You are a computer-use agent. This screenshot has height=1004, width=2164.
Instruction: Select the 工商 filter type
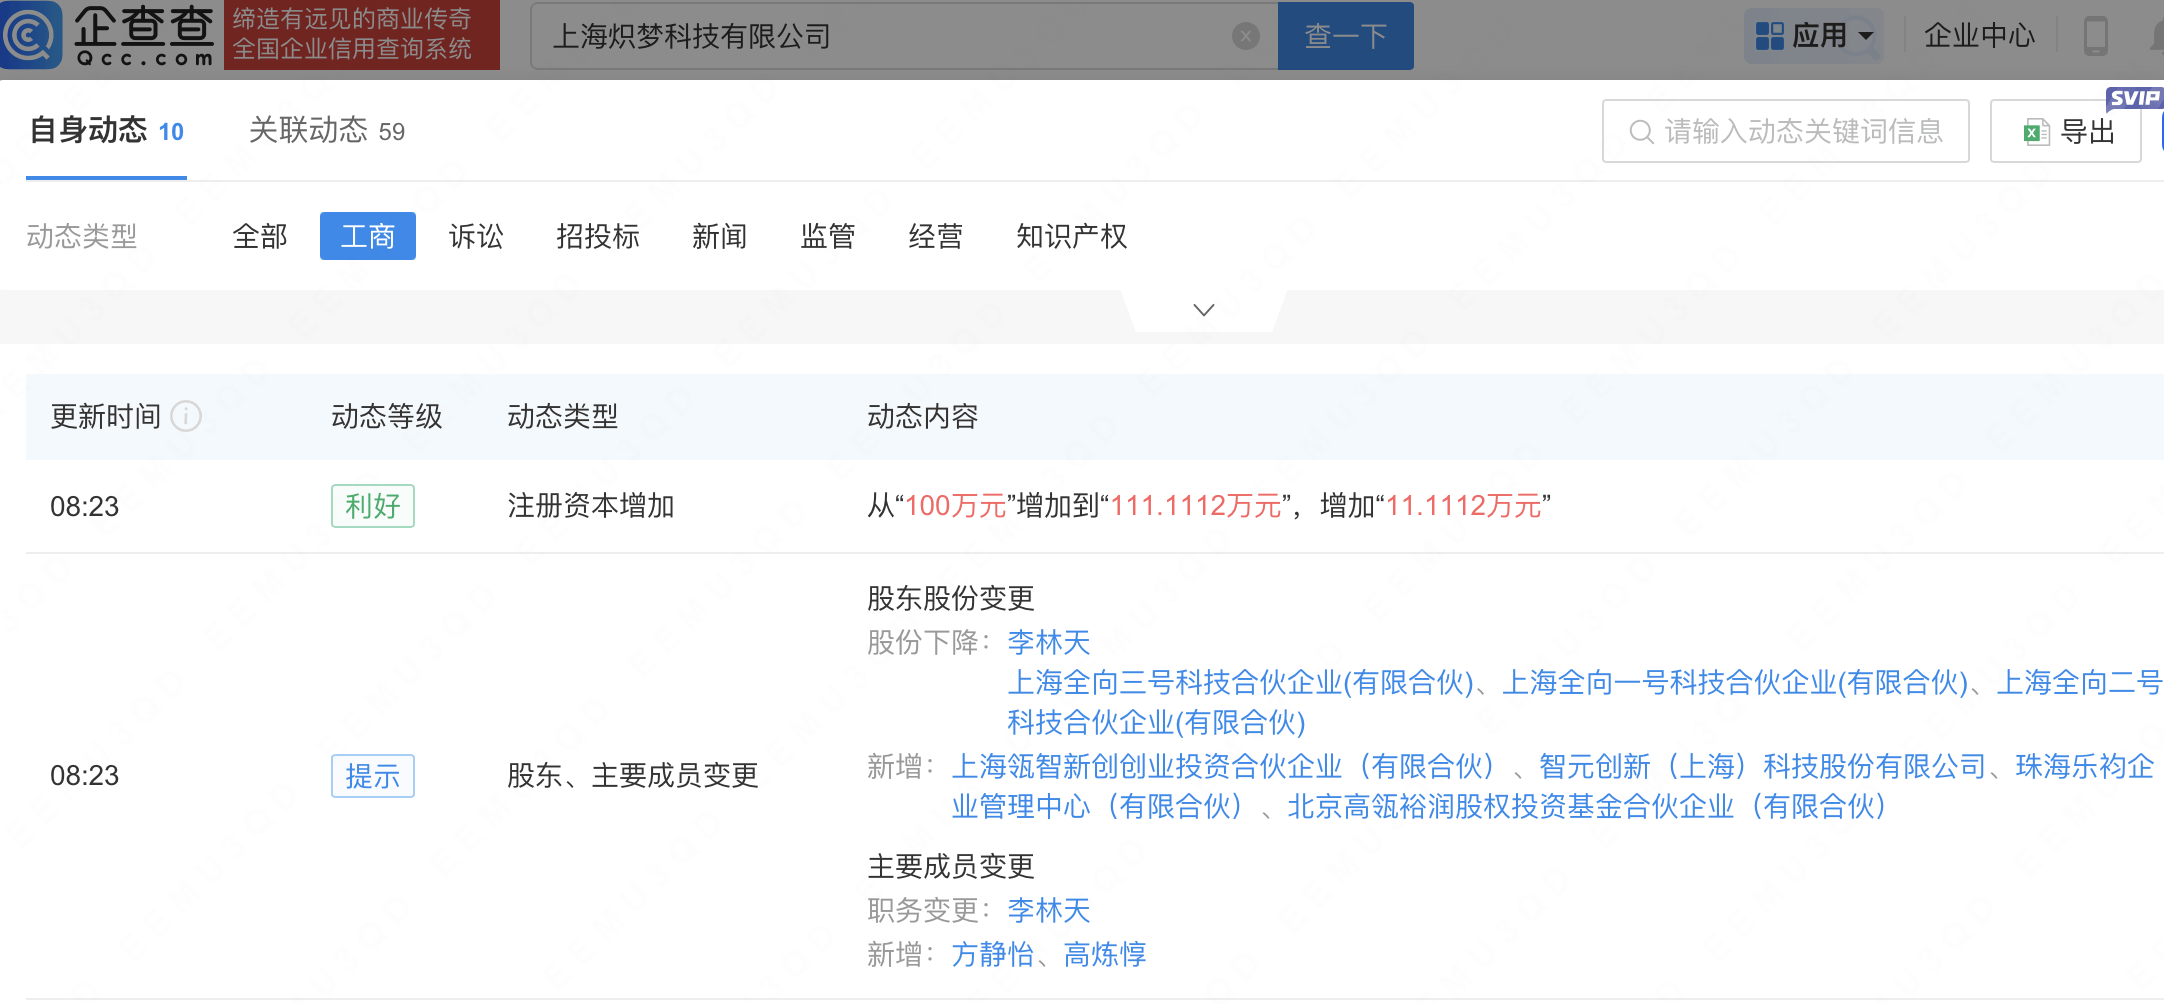(367, 237)
